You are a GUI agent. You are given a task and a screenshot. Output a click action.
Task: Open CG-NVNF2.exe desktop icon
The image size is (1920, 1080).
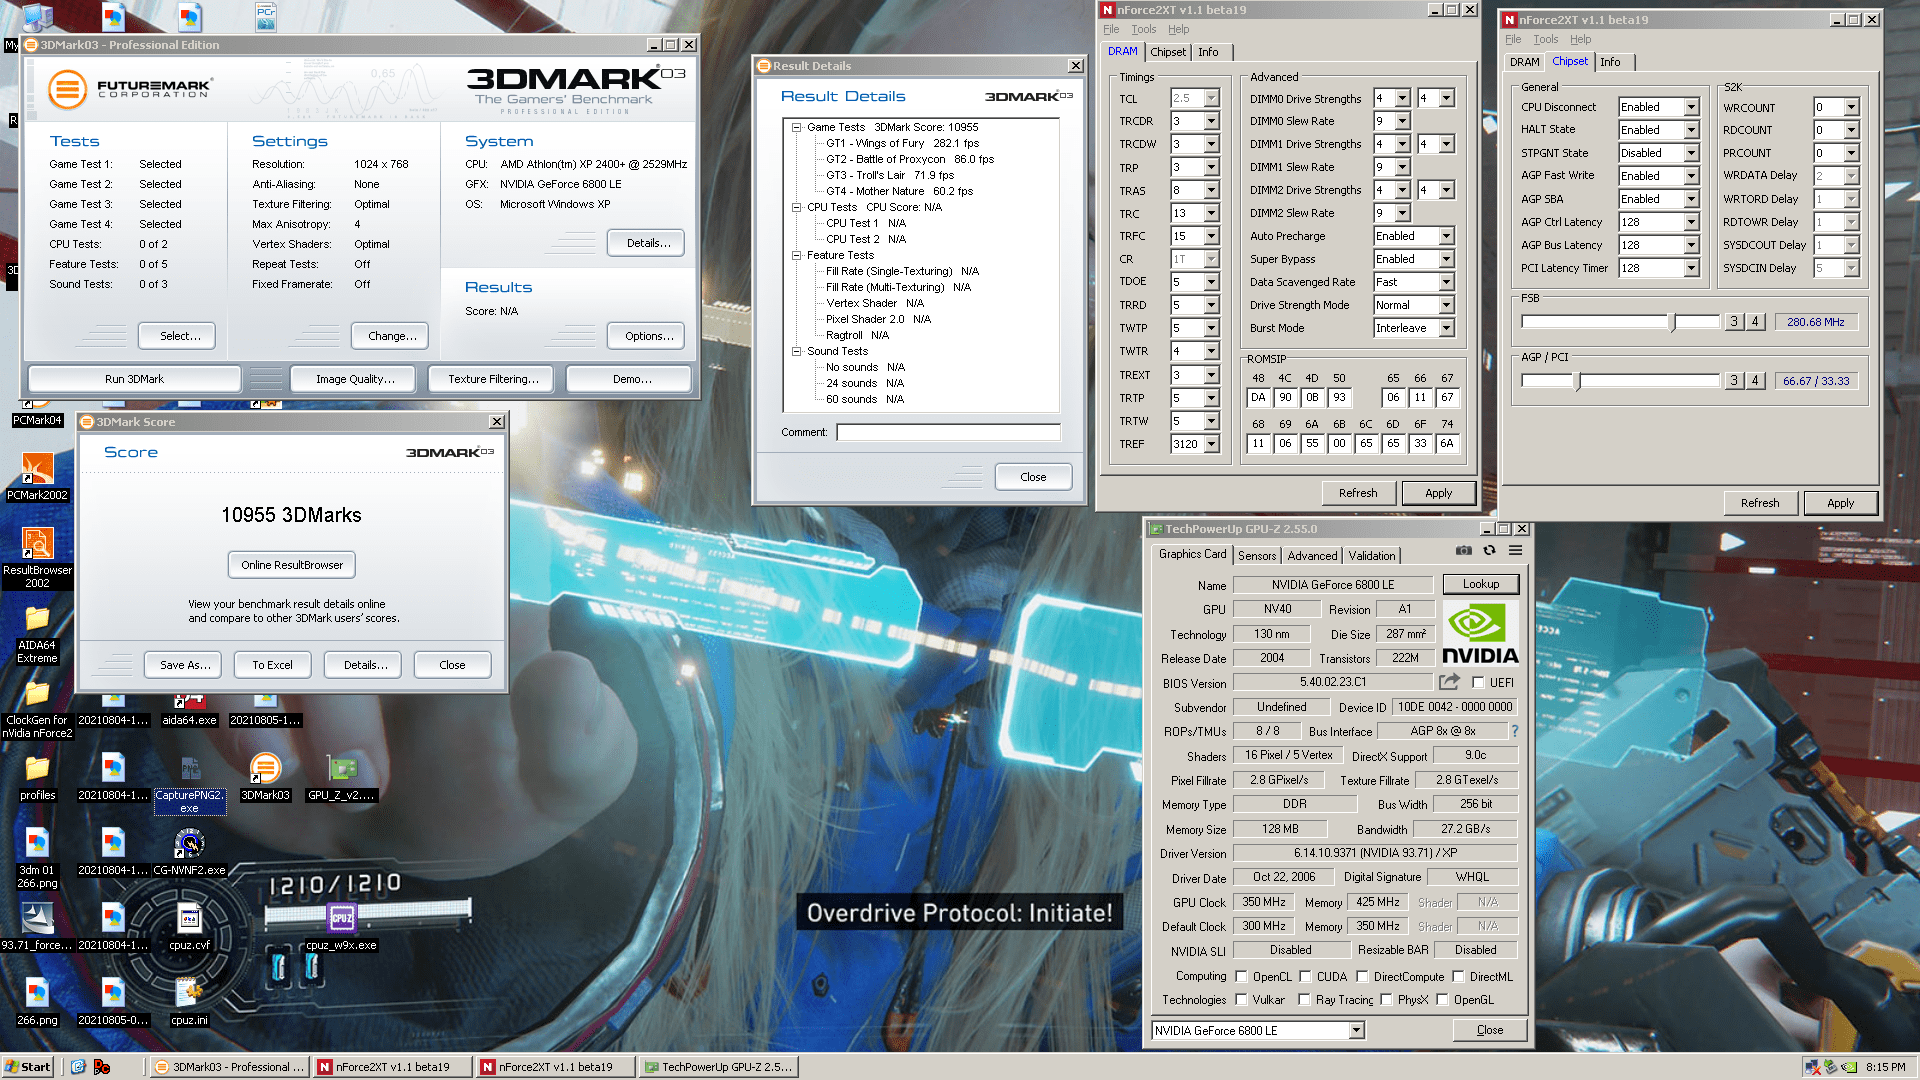[x=189, y=853]
